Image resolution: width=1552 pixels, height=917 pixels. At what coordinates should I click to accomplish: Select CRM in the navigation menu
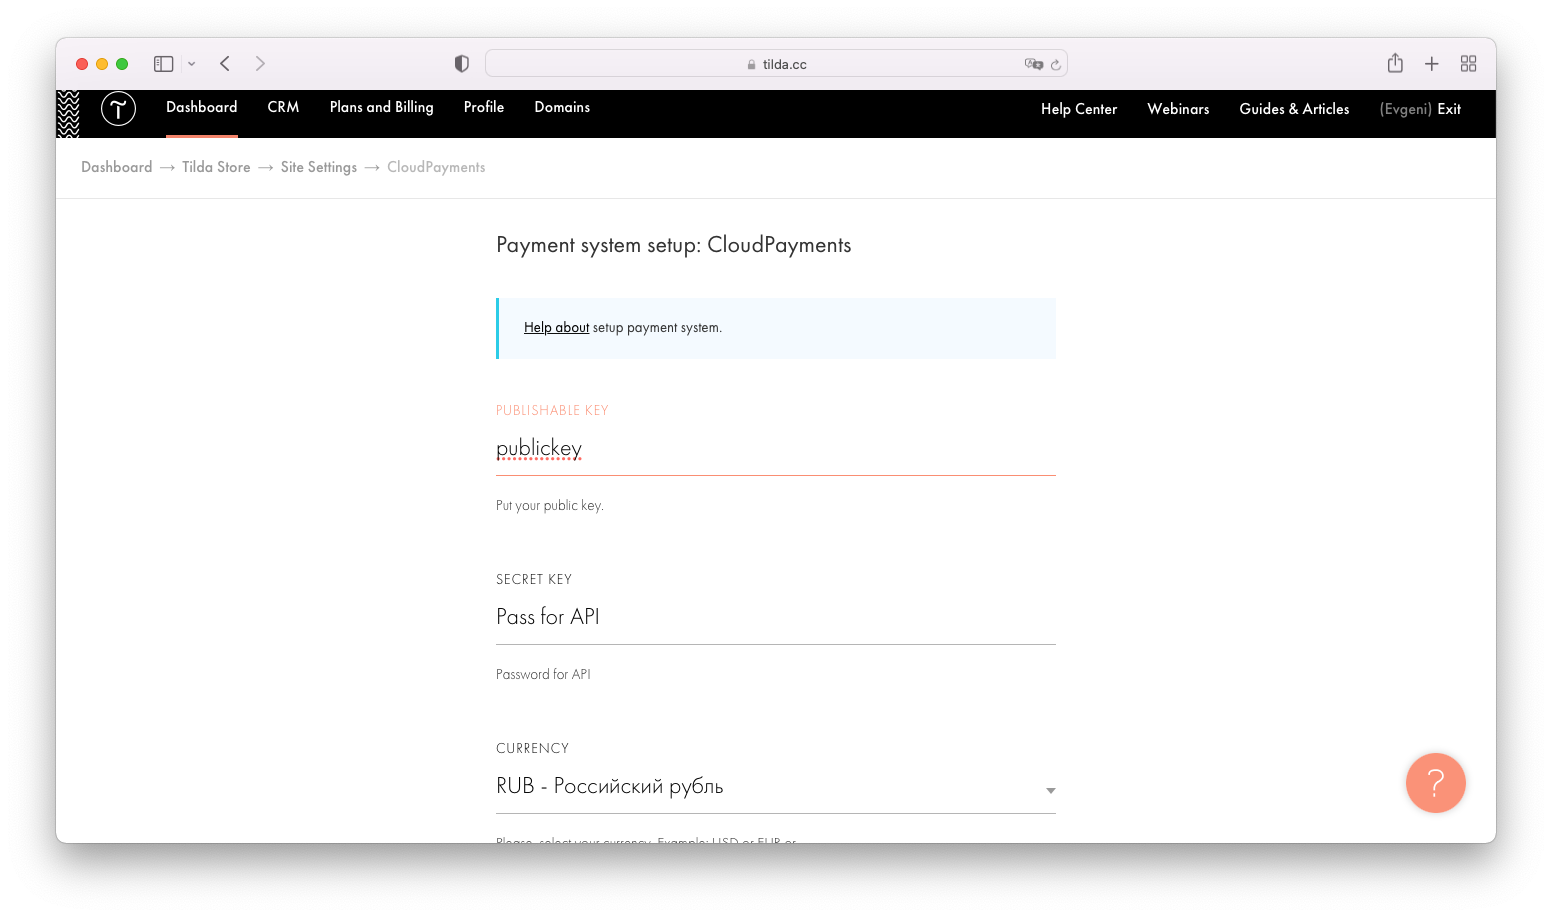[283, 107]
